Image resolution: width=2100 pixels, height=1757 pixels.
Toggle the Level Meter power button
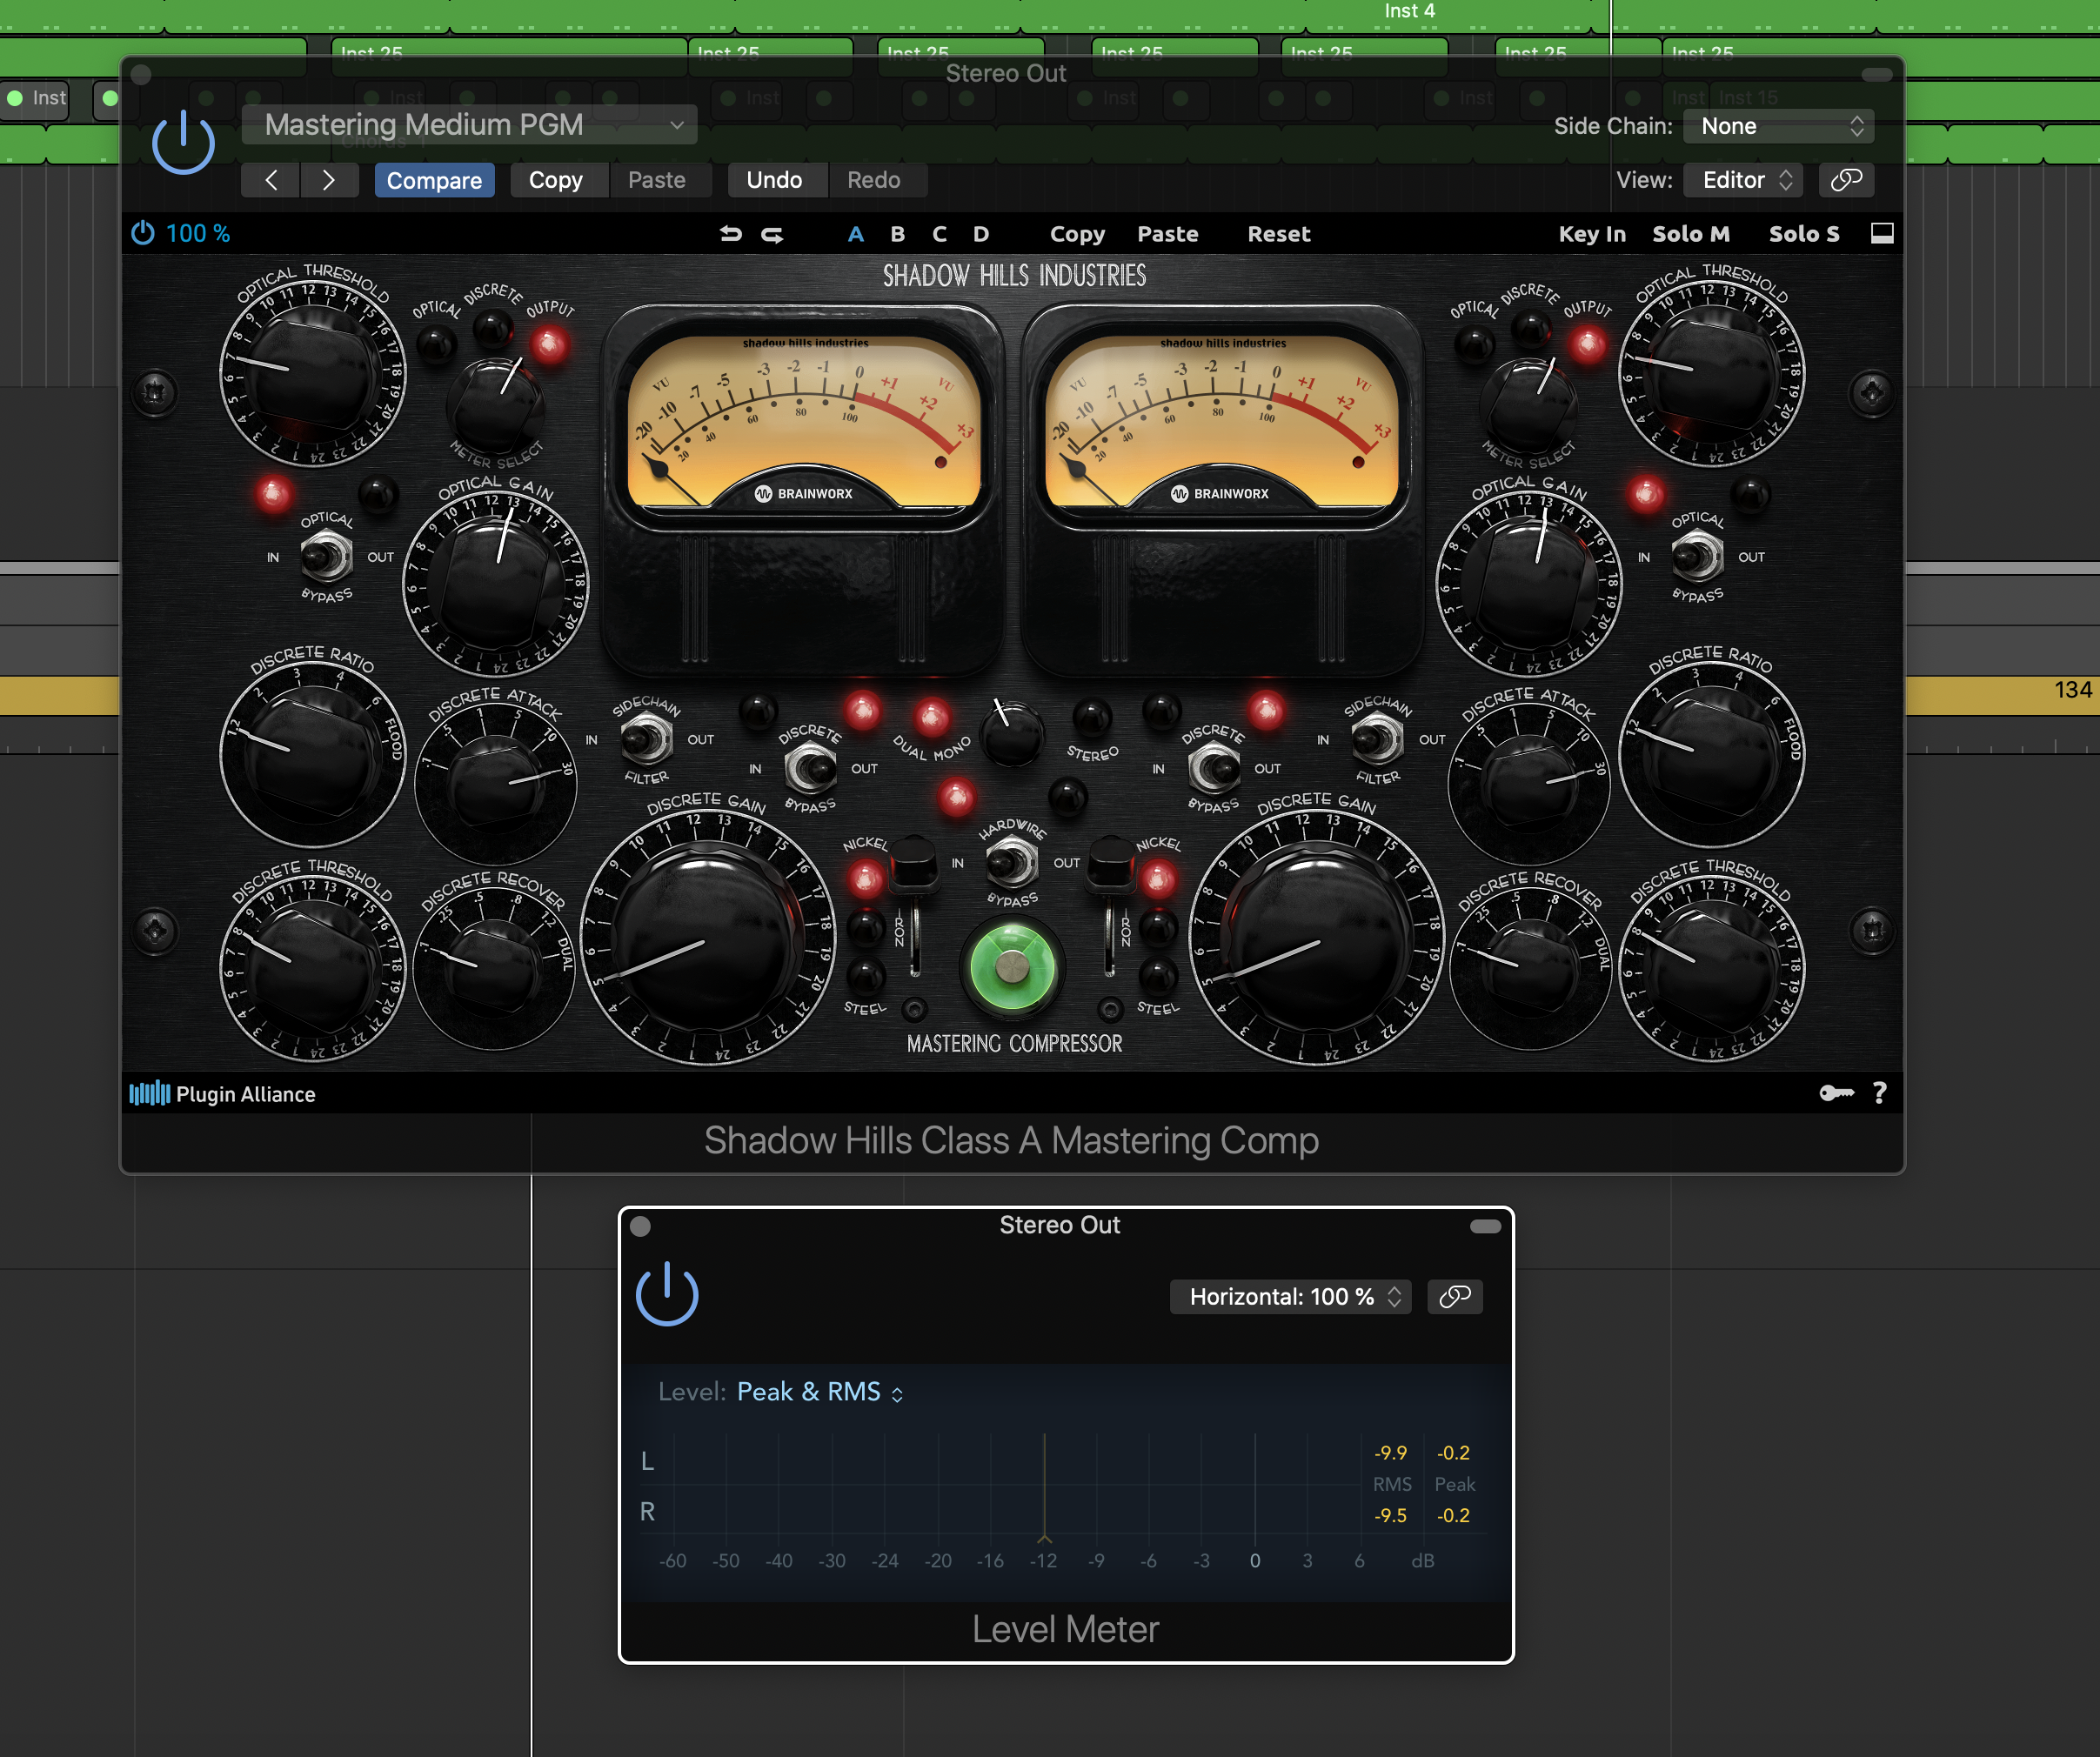[x=667, y=1294]
